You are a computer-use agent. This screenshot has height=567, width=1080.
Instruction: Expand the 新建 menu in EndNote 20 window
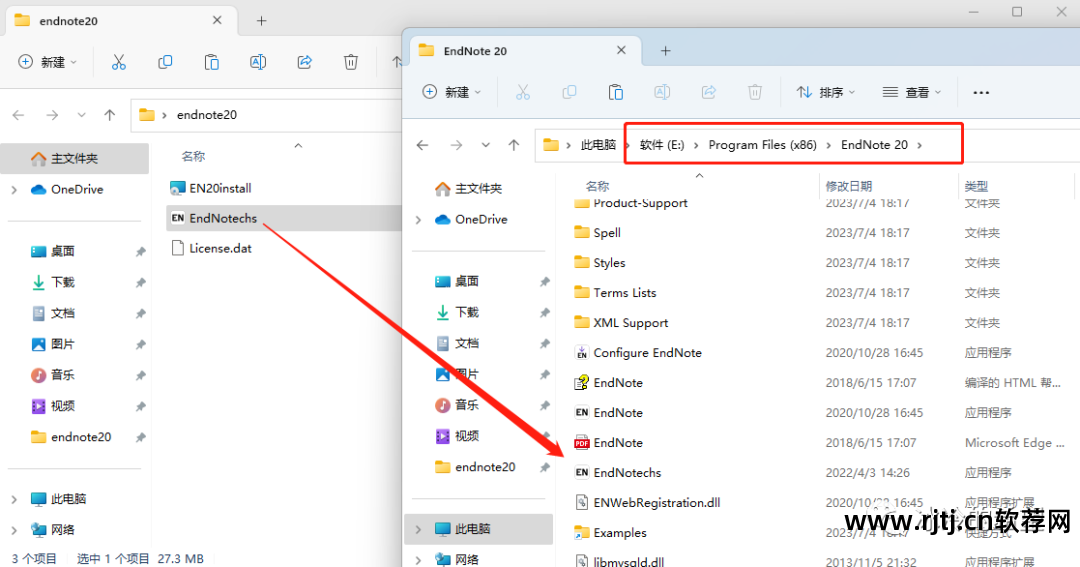tap(452, 92)
